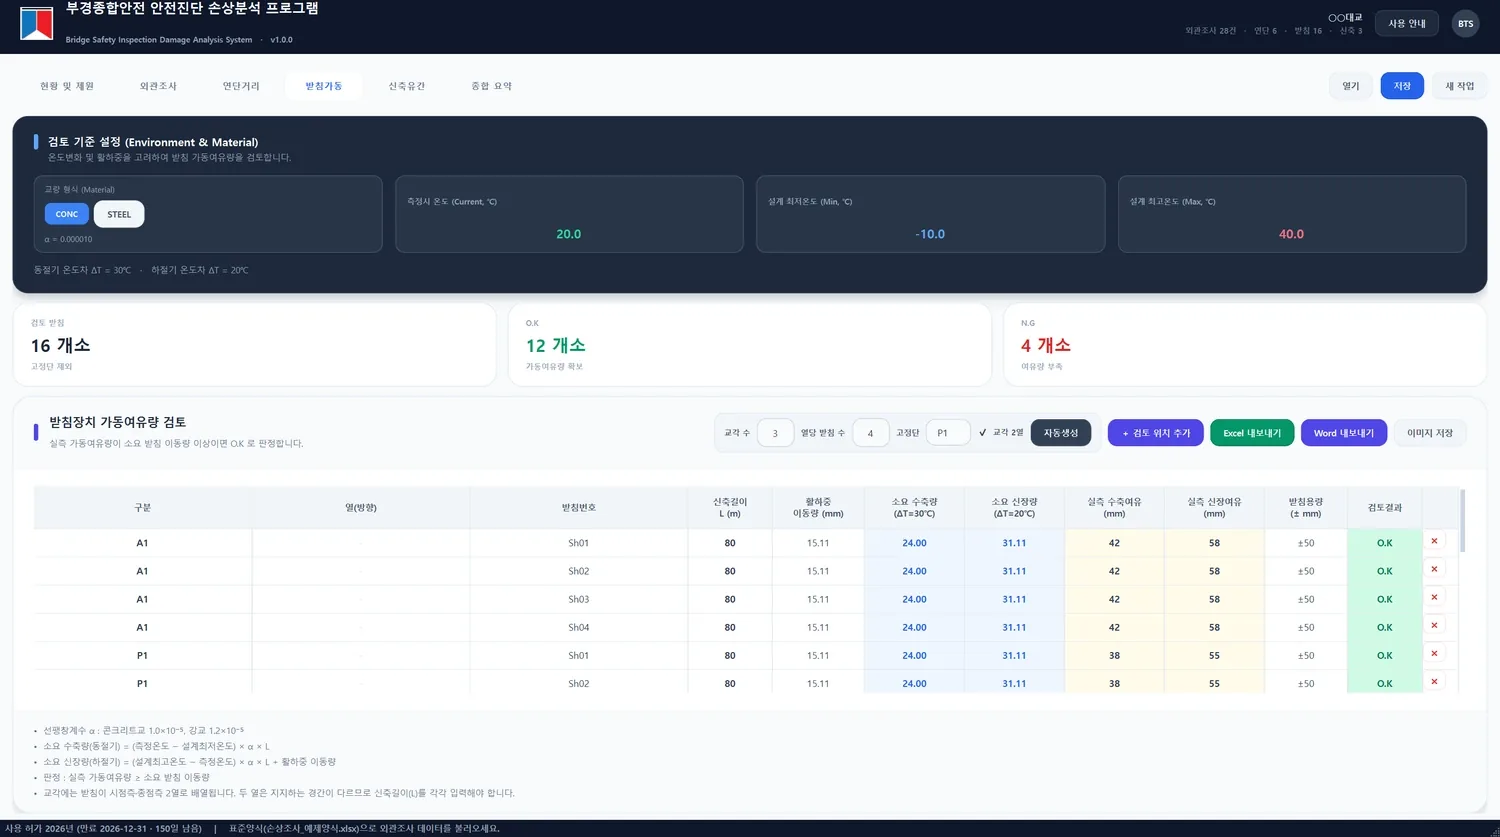Click the bearing table vertical scrollbar

click(1463, 520)
